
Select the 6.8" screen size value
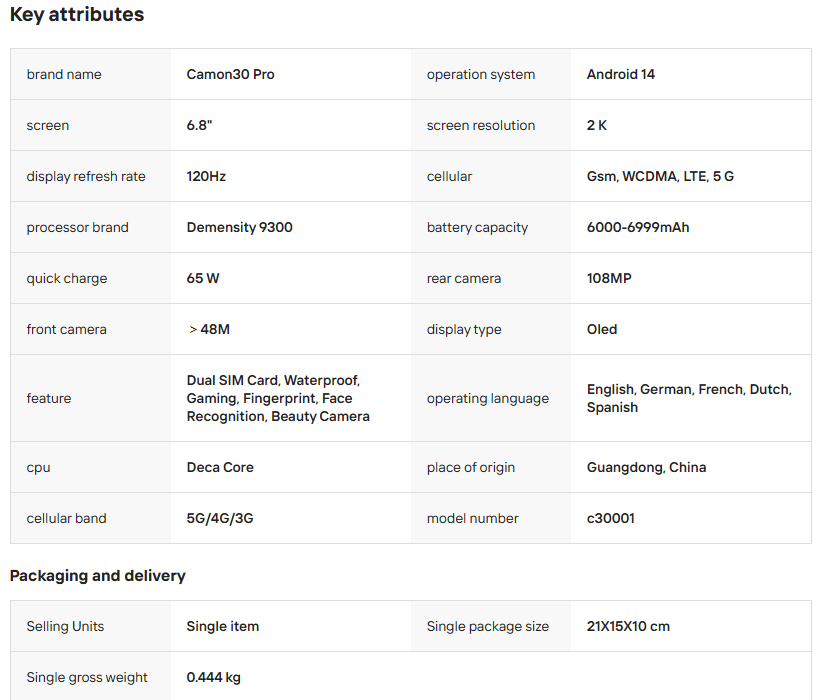pyautogui.click(x=199, y=126)
